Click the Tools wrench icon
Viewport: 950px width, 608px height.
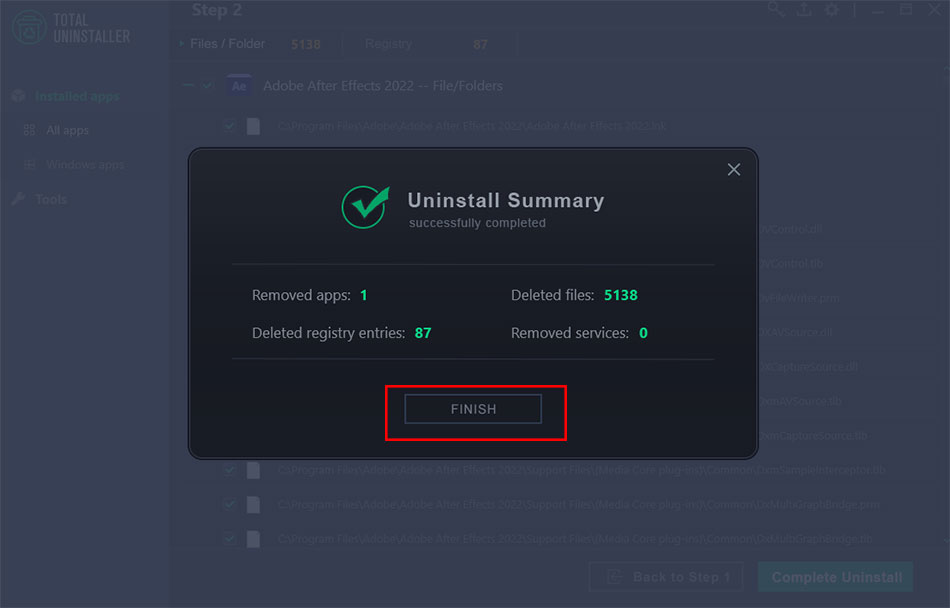(19, 199)
